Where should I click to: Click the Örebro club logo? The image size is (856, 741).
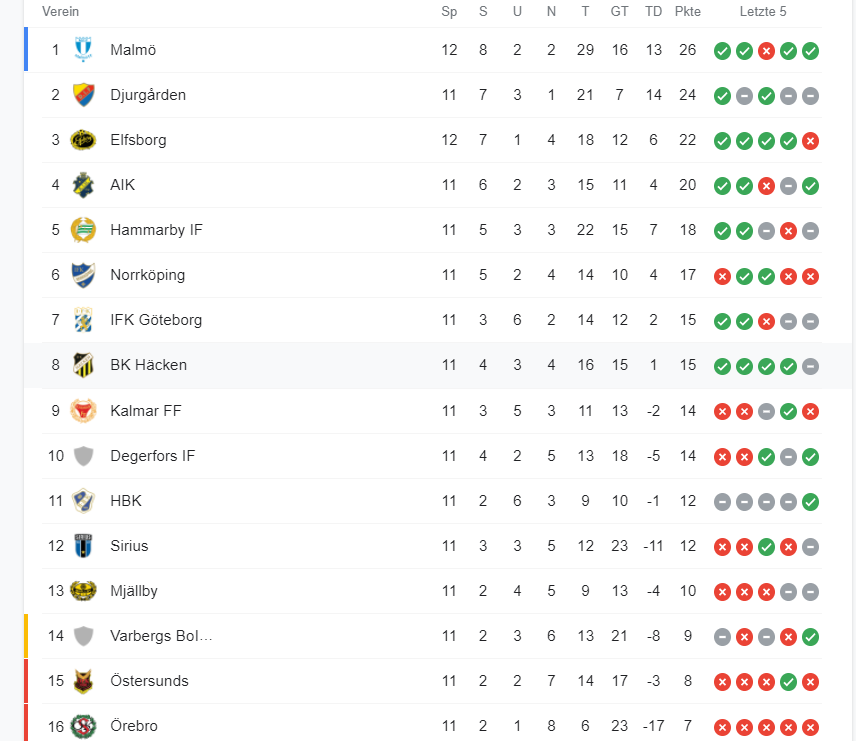pos(83,726)
